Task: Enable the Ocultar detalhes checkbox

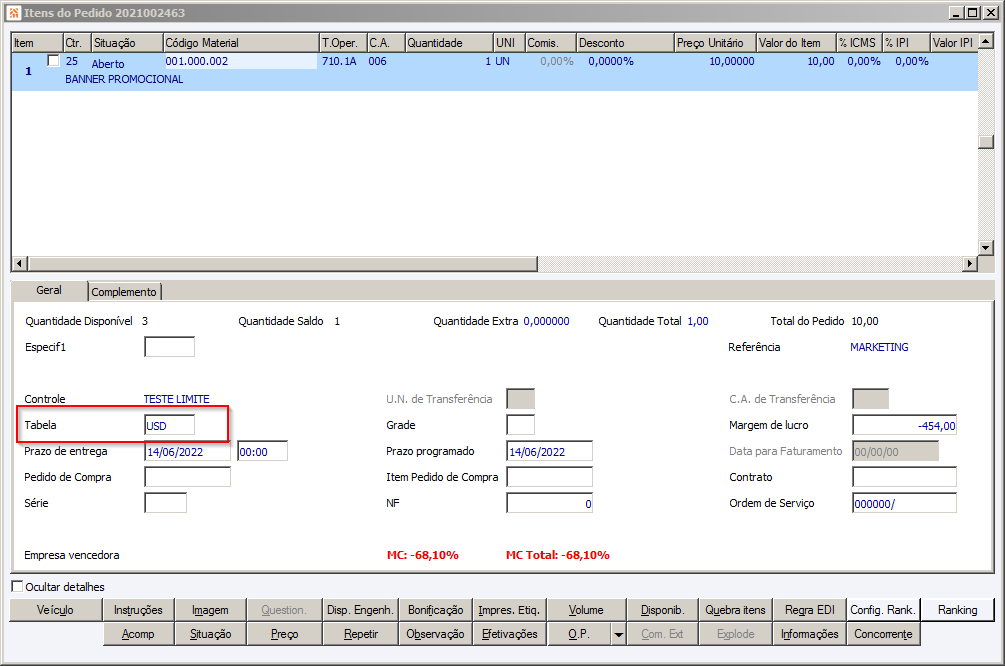Action: [x=17, y=587]
